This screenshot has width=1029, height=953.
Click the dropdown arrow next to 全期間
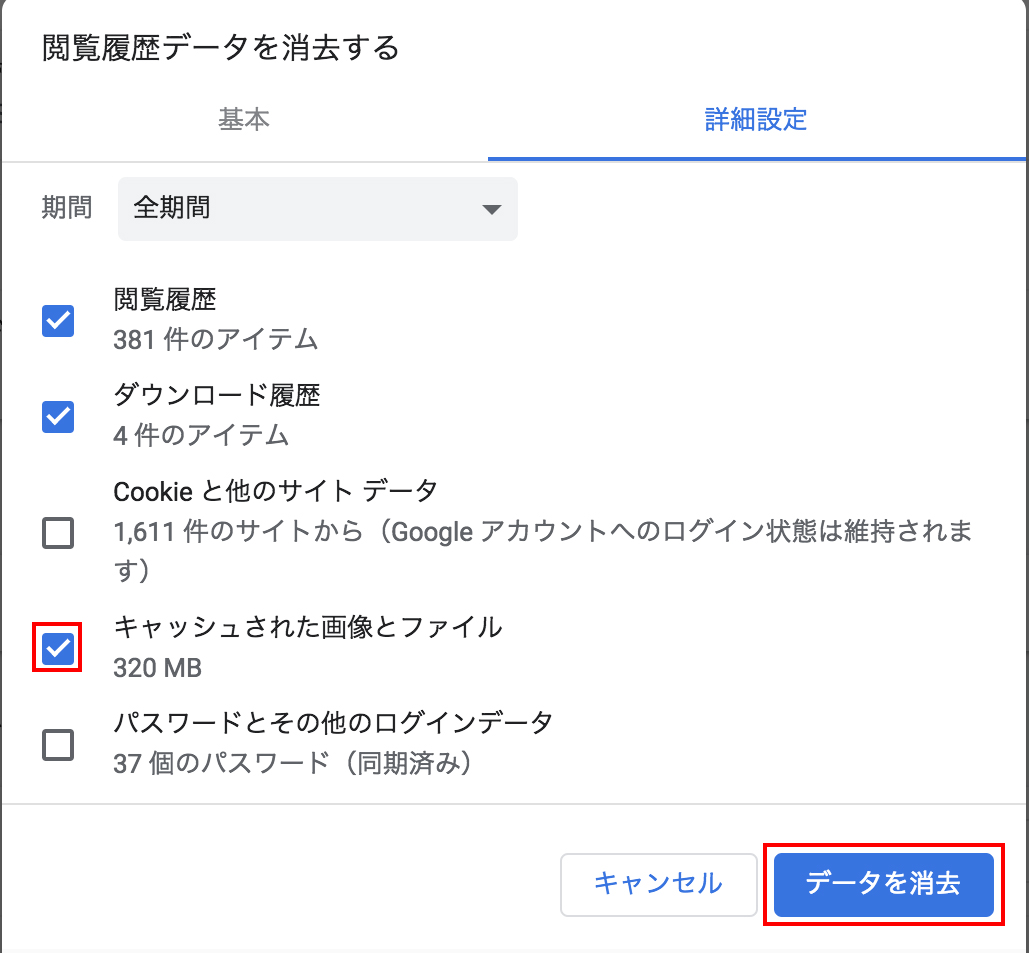pos(491,209)
